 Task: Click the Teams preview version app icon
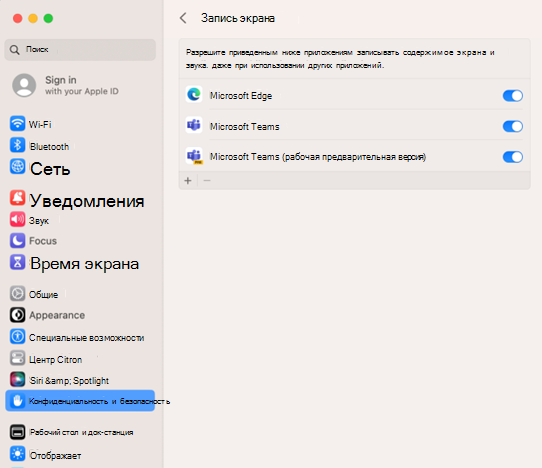point(194,156)
